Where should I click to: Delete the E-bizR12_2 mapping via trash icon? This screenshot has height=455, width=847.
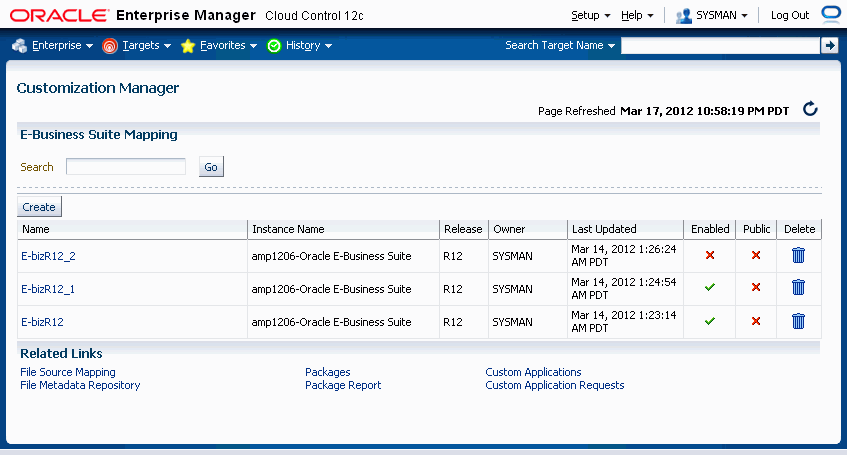(798, 255)
